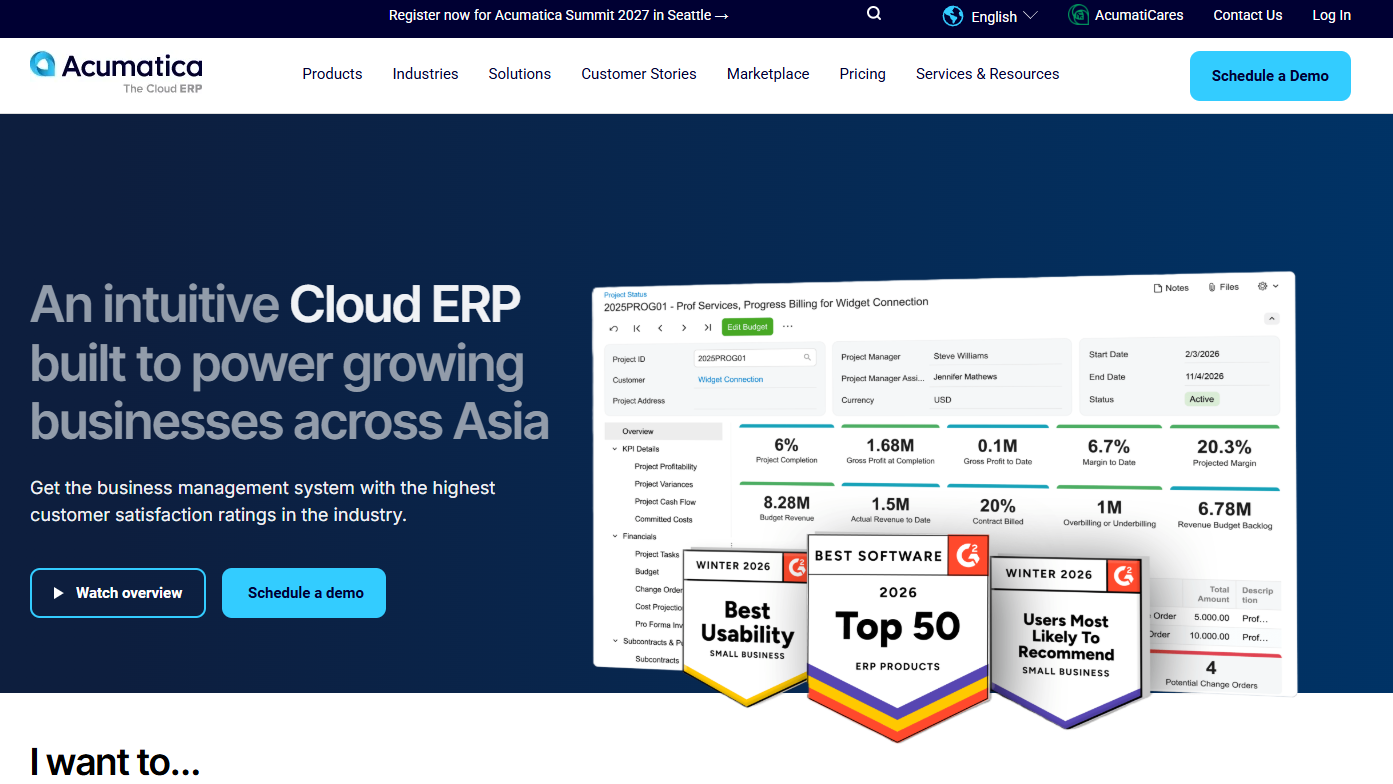Click the AcumatiCares logo icon
The image size is (1393, 784).
pyautogui.click(x=1078, y=15)
